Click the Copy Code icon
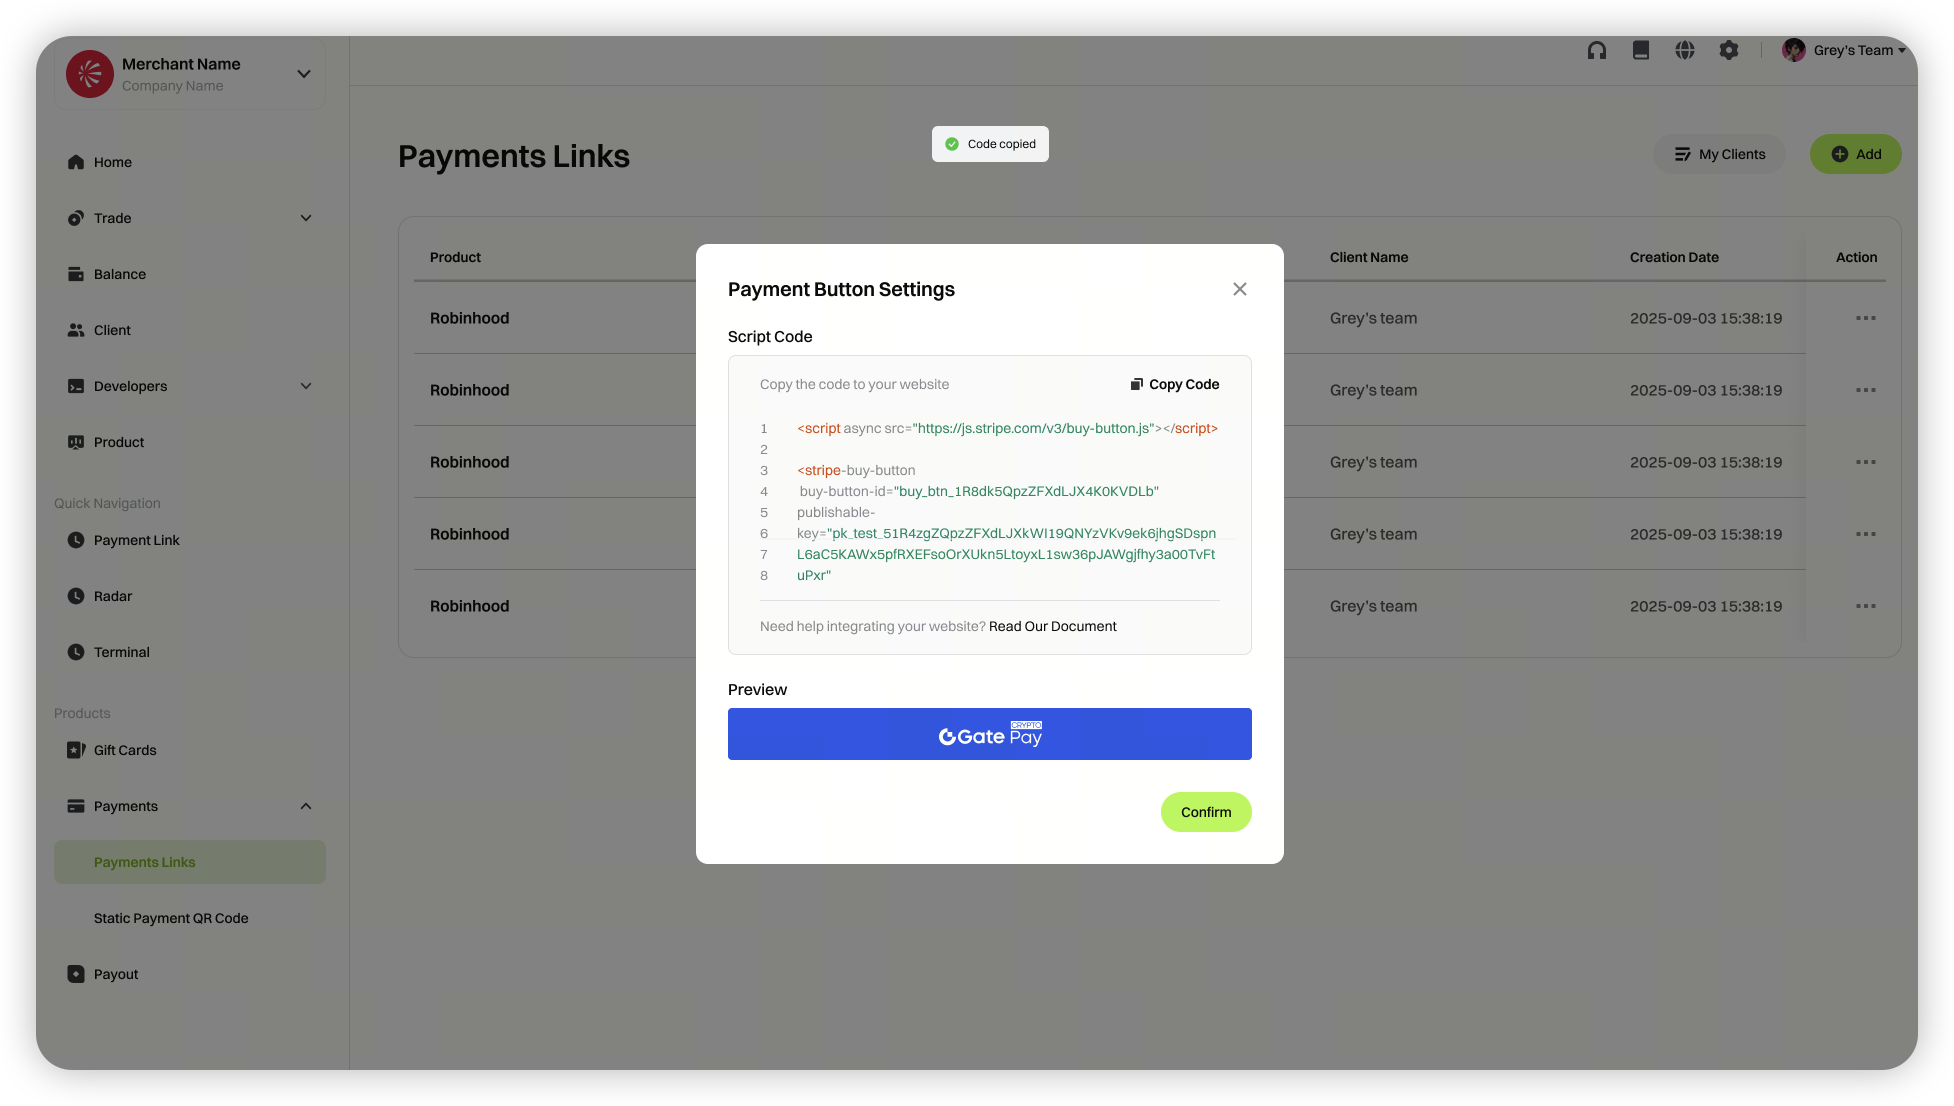This screenshot has height=1106, width=1954. 1137,384
